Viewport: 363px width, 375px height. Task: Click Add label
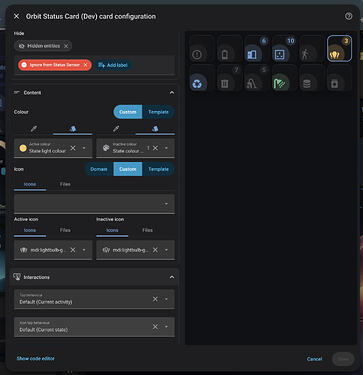coord(113,65)
